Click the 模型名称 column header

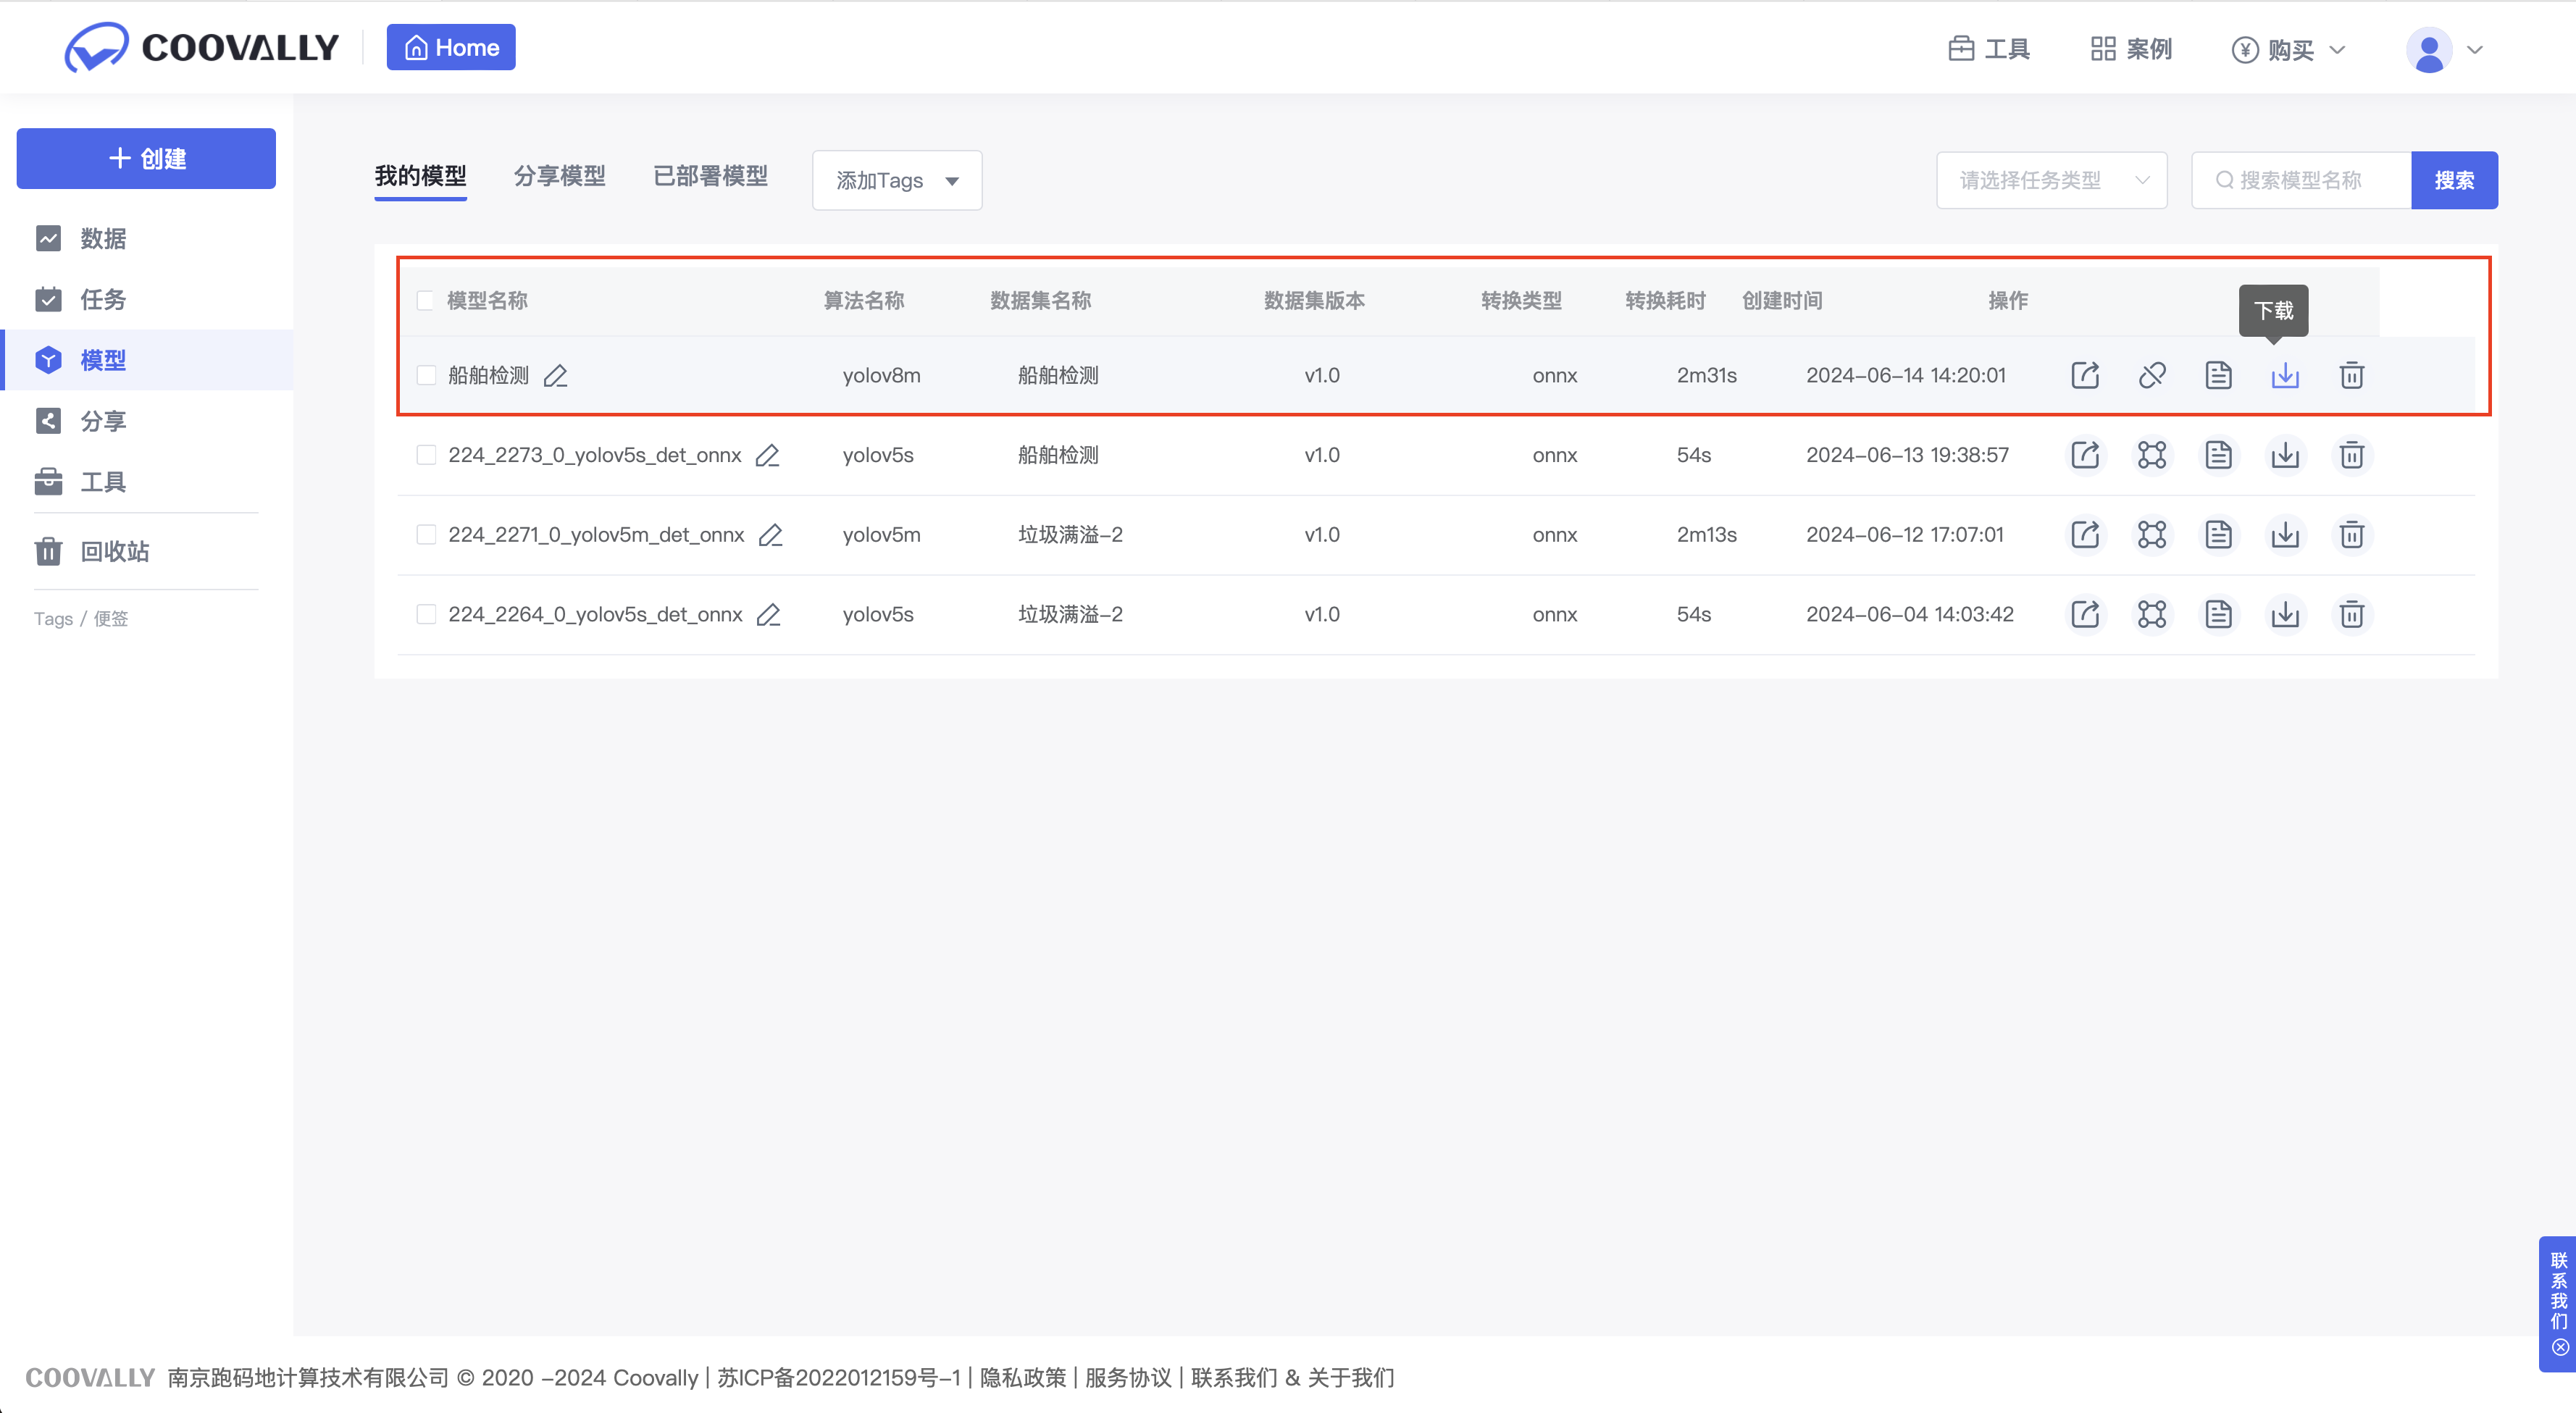click(x=487, y=300)
